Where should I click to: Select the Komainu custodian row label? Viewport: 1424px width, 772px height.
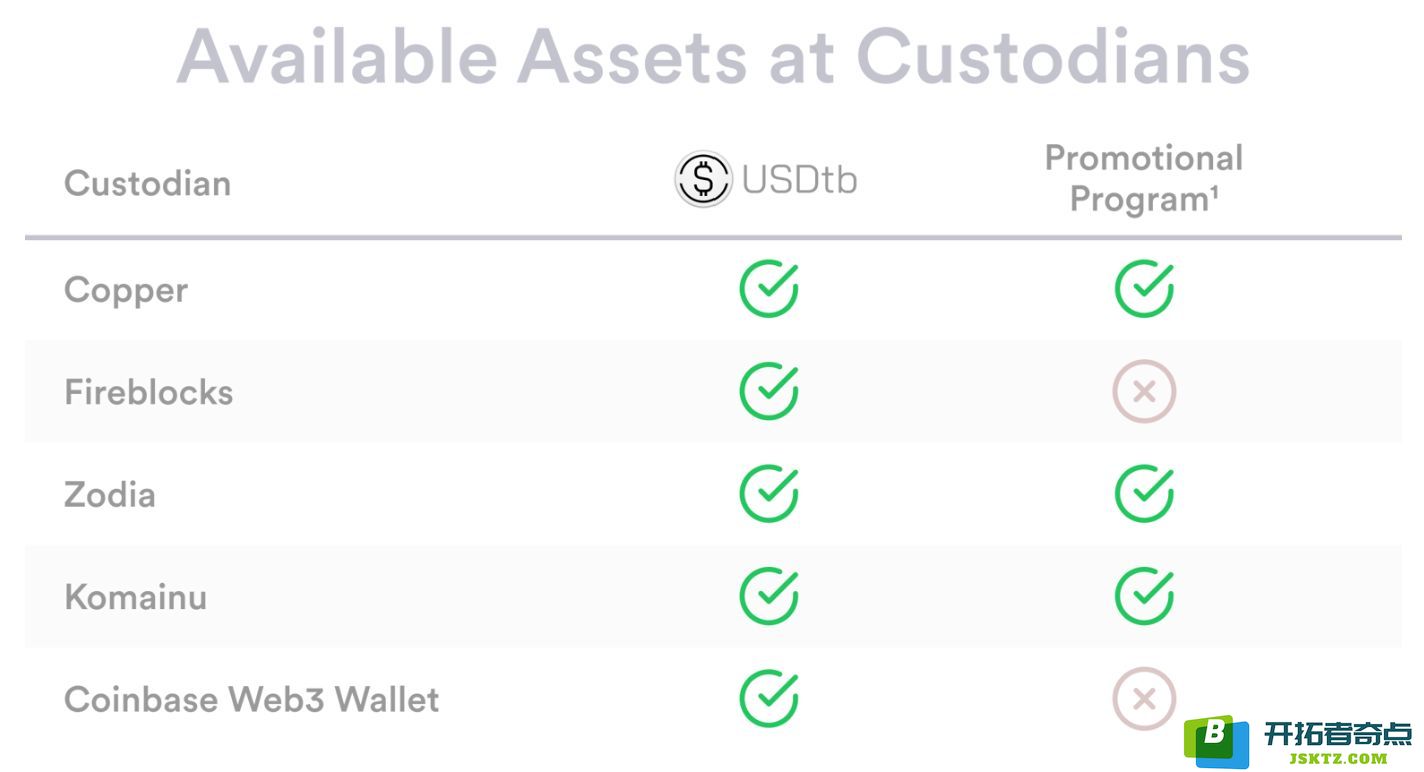pos(136,597)
